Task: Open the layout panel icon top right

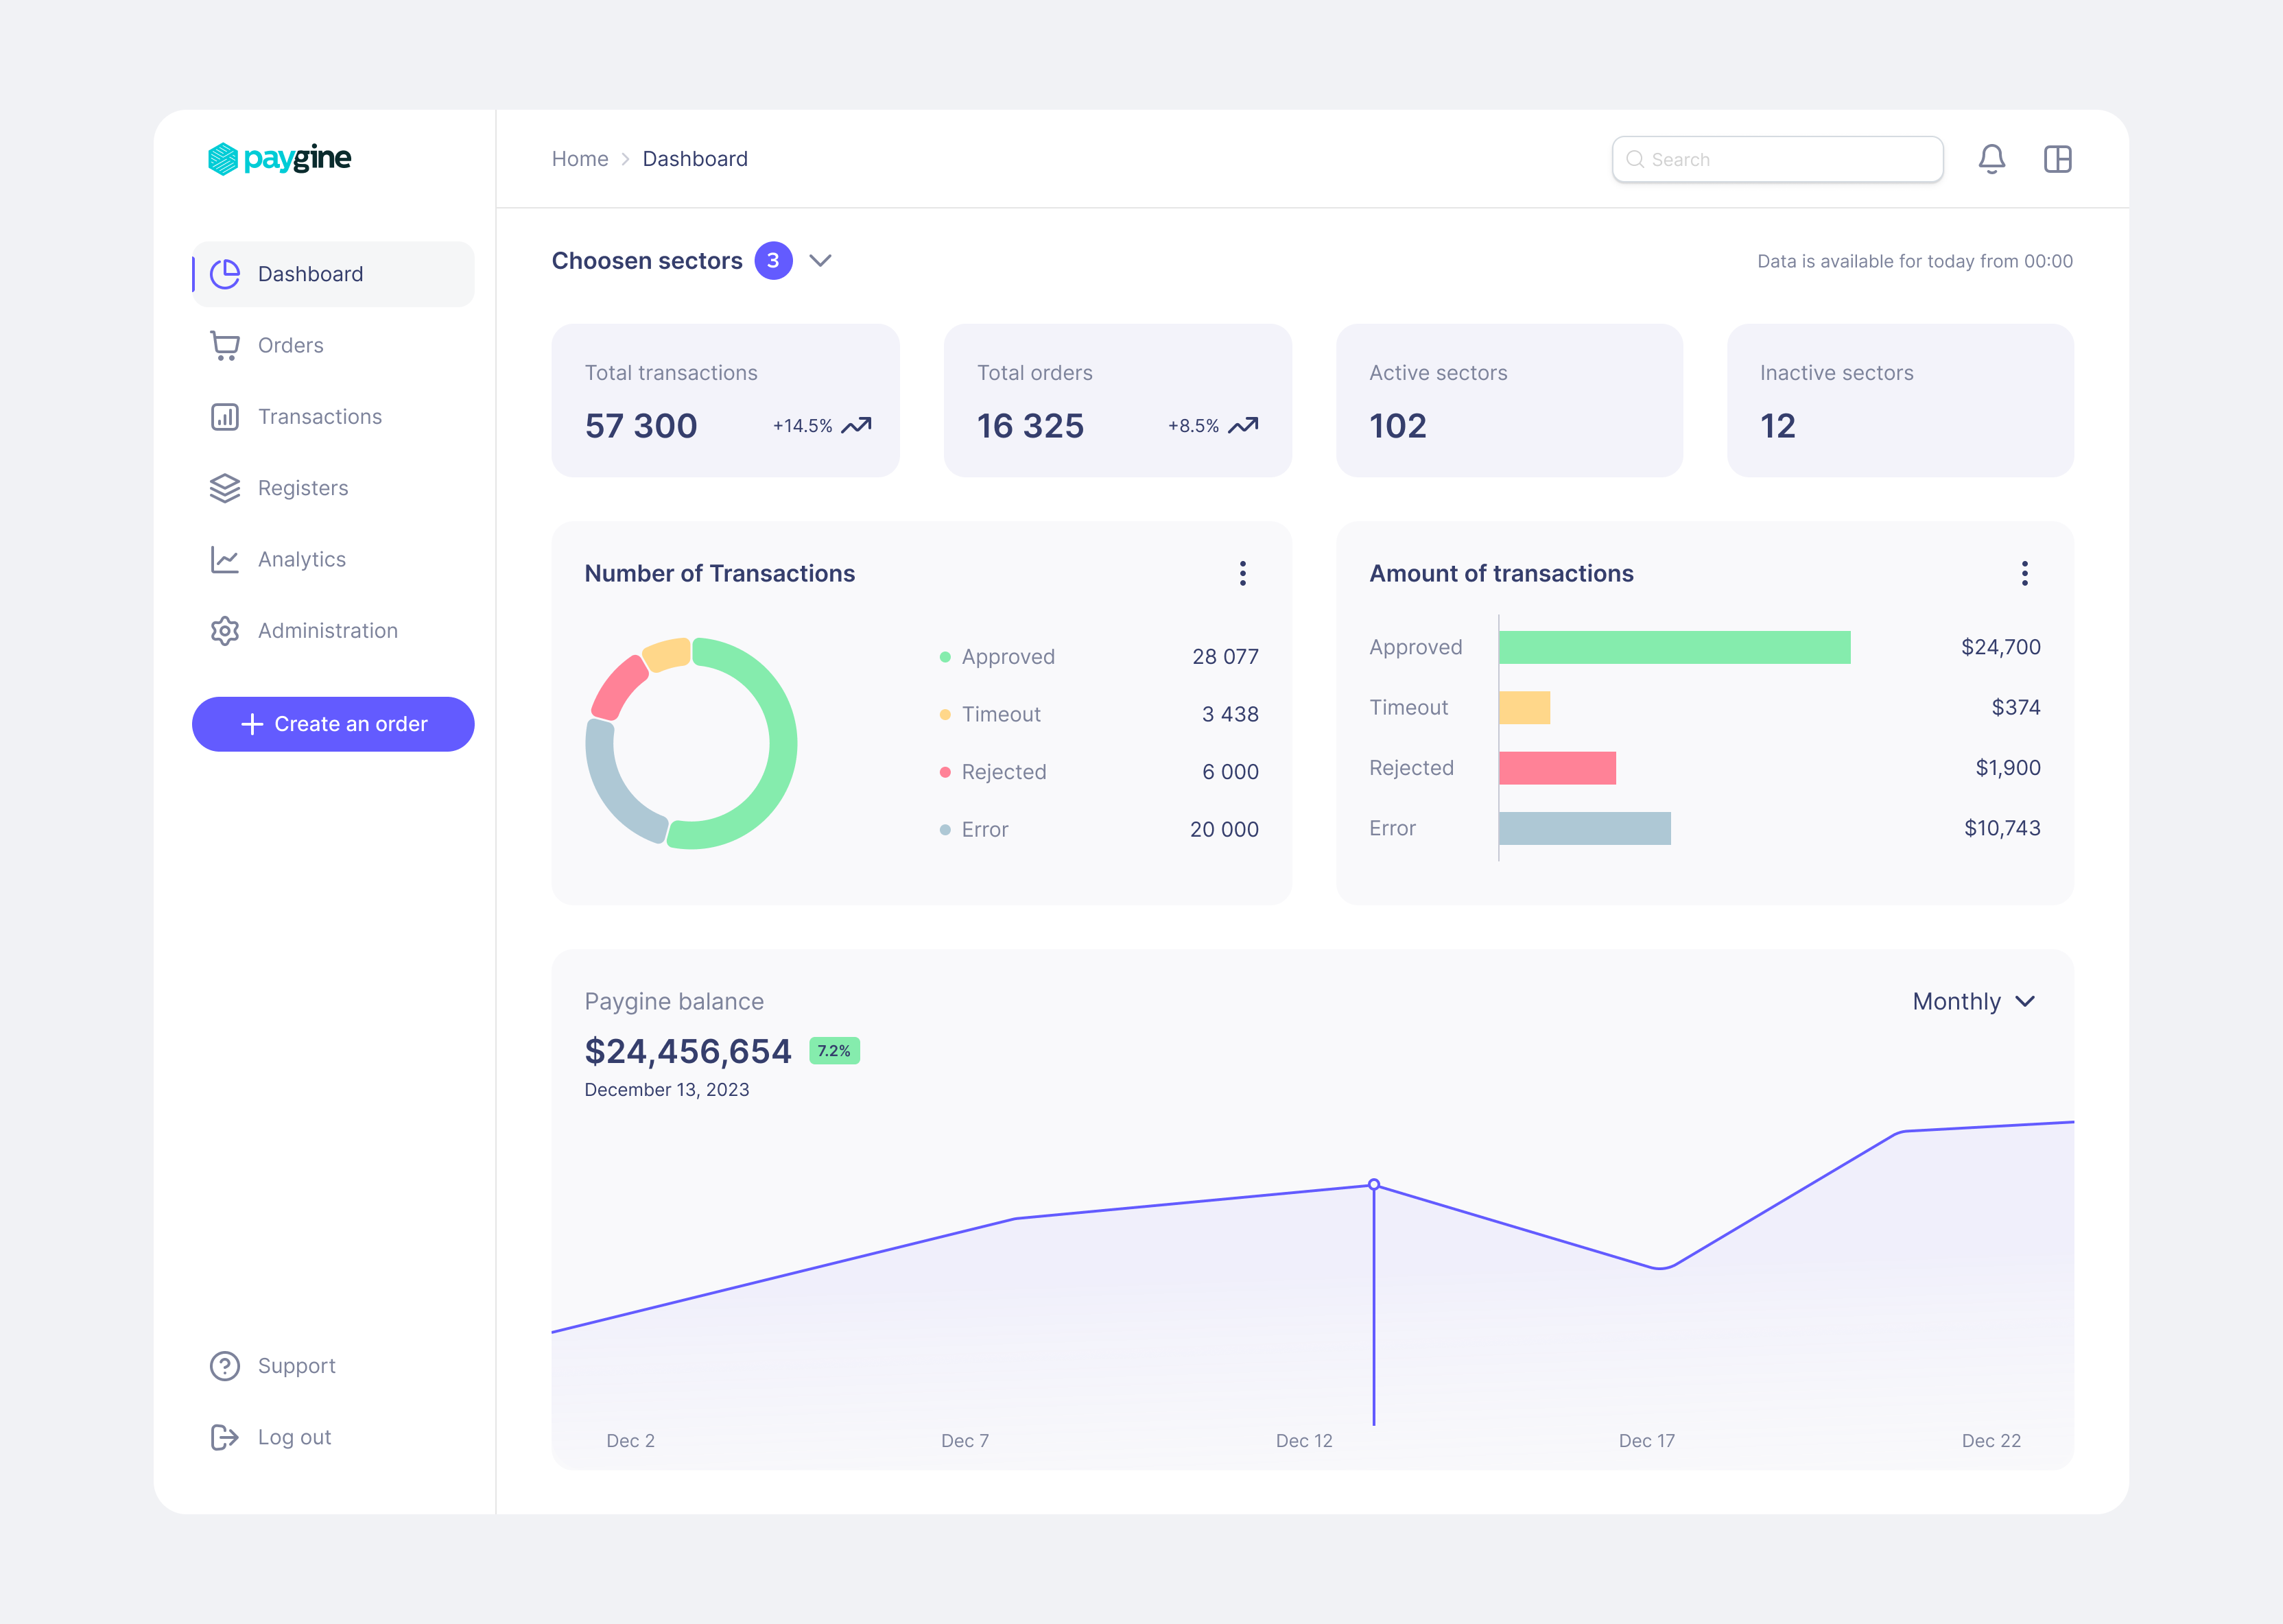Action: [x=2059, y=159]
